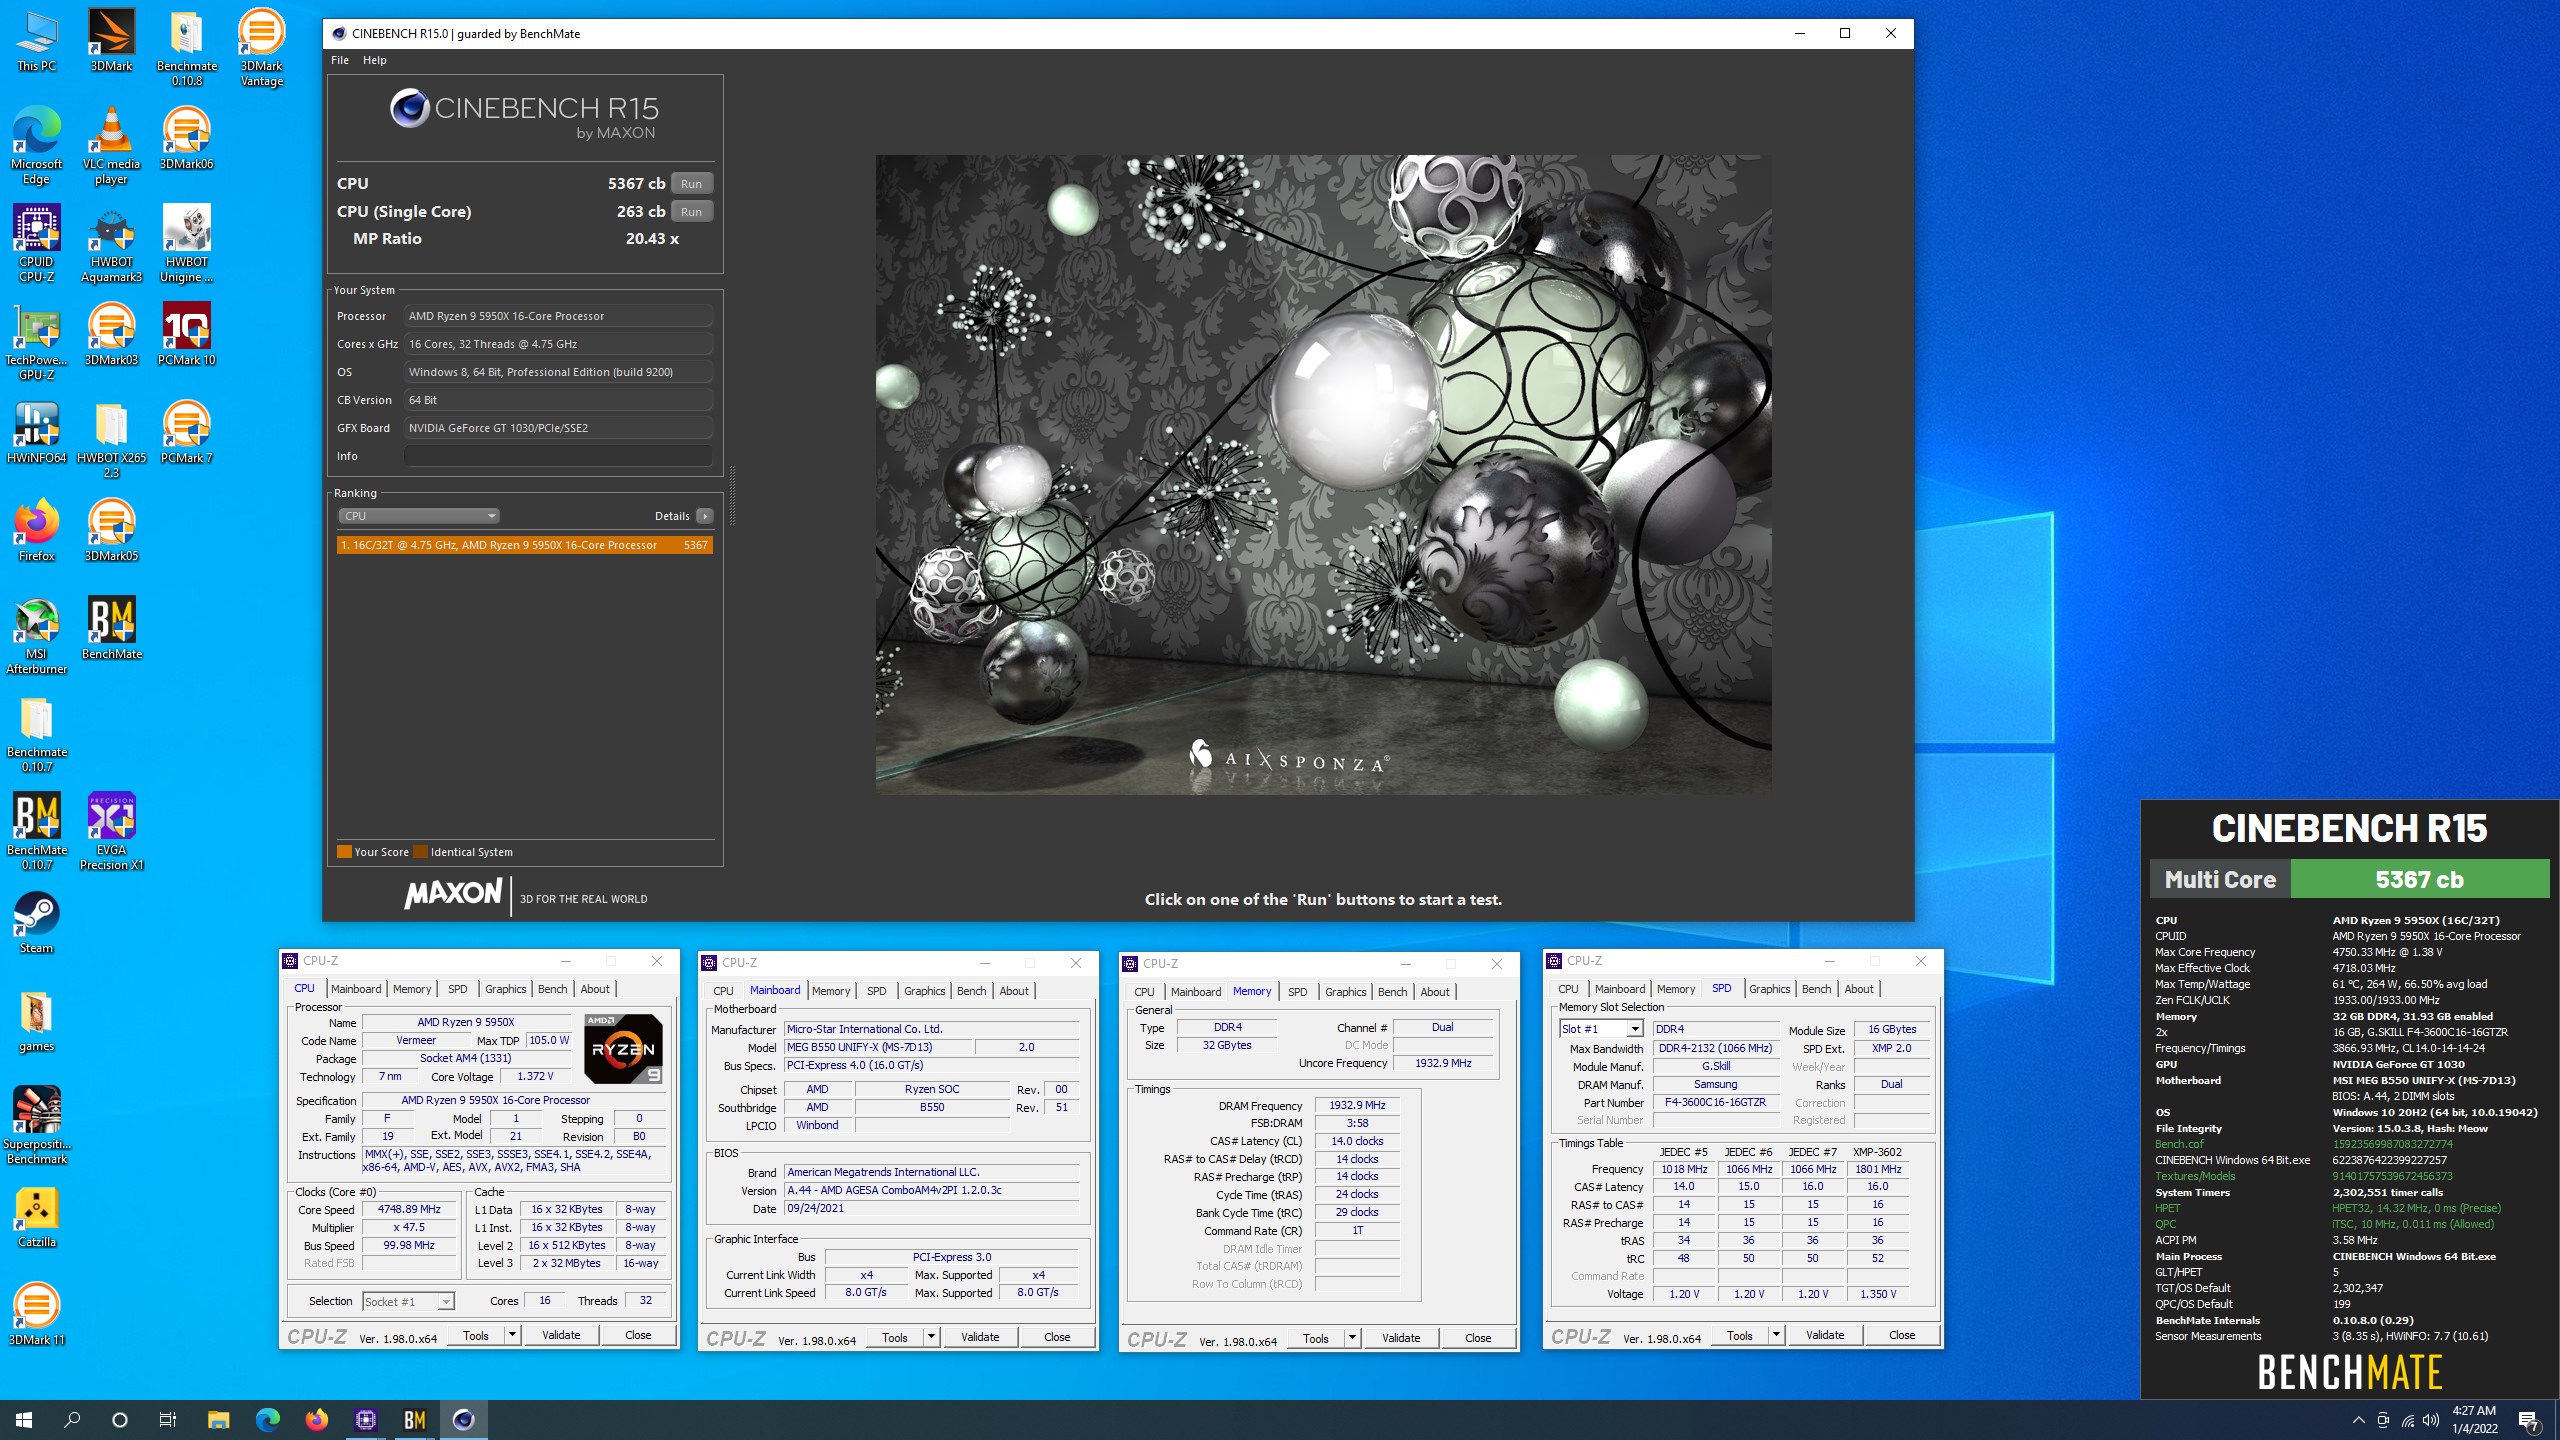Expand the CPU ranking dropdown

[419, 516]
